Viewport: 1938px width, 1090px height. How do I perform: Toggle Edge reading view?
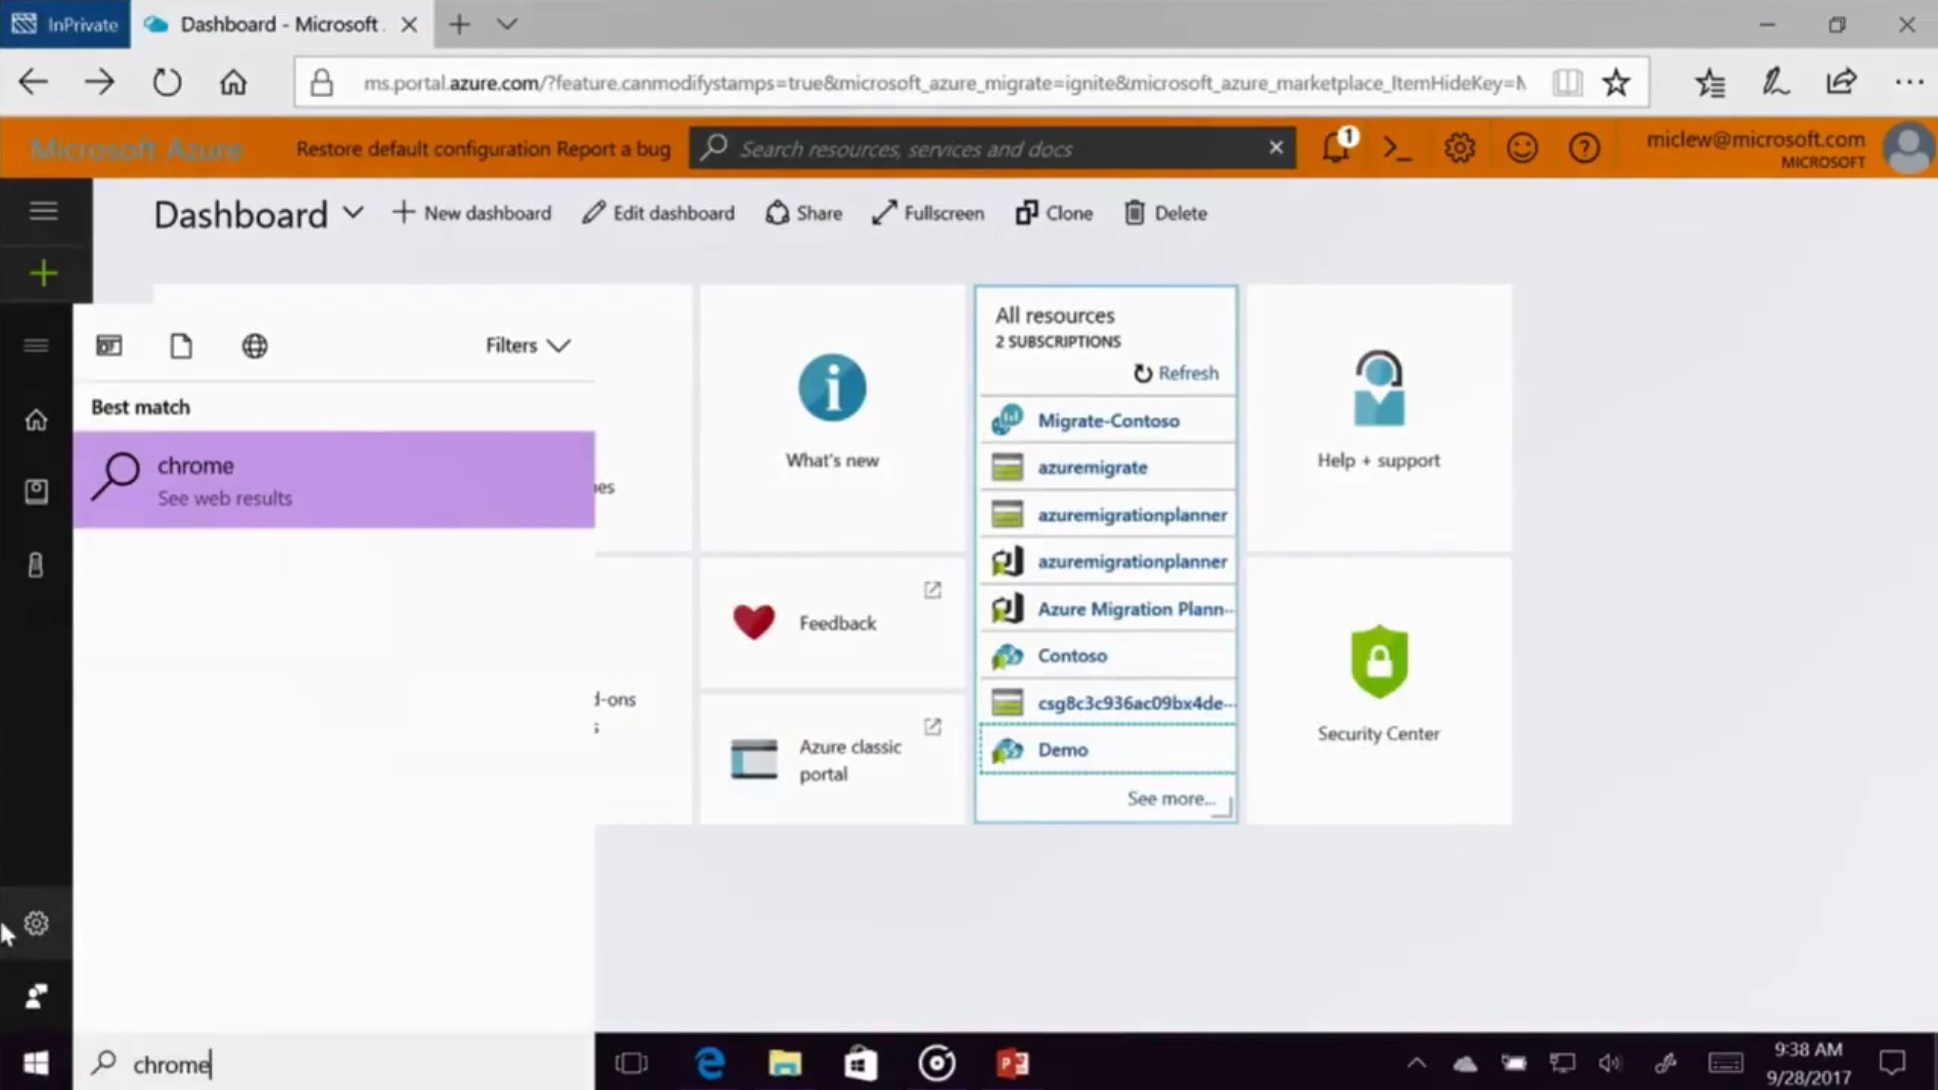(1567, 82)
